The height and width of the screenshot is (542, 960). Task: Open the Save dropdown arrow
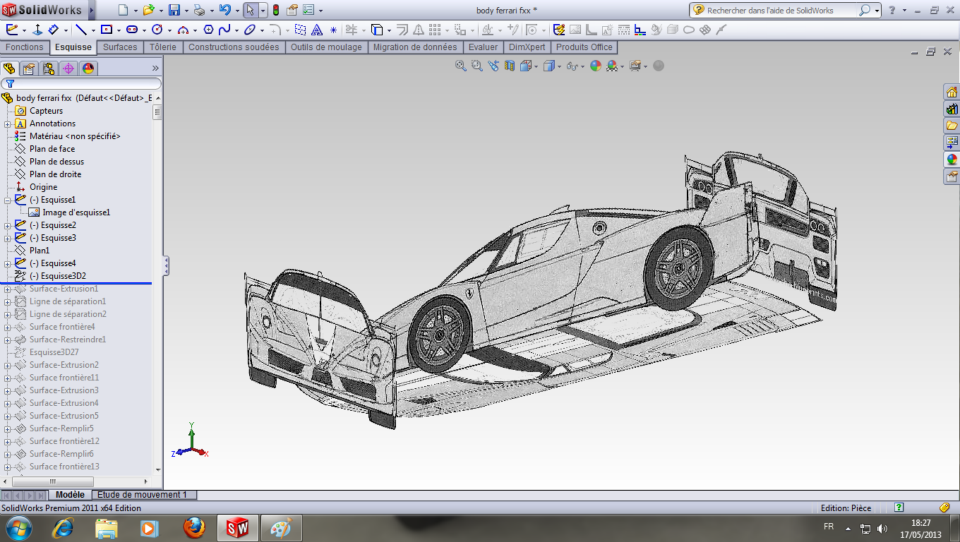pyautogui.click(x=186, y=11)
